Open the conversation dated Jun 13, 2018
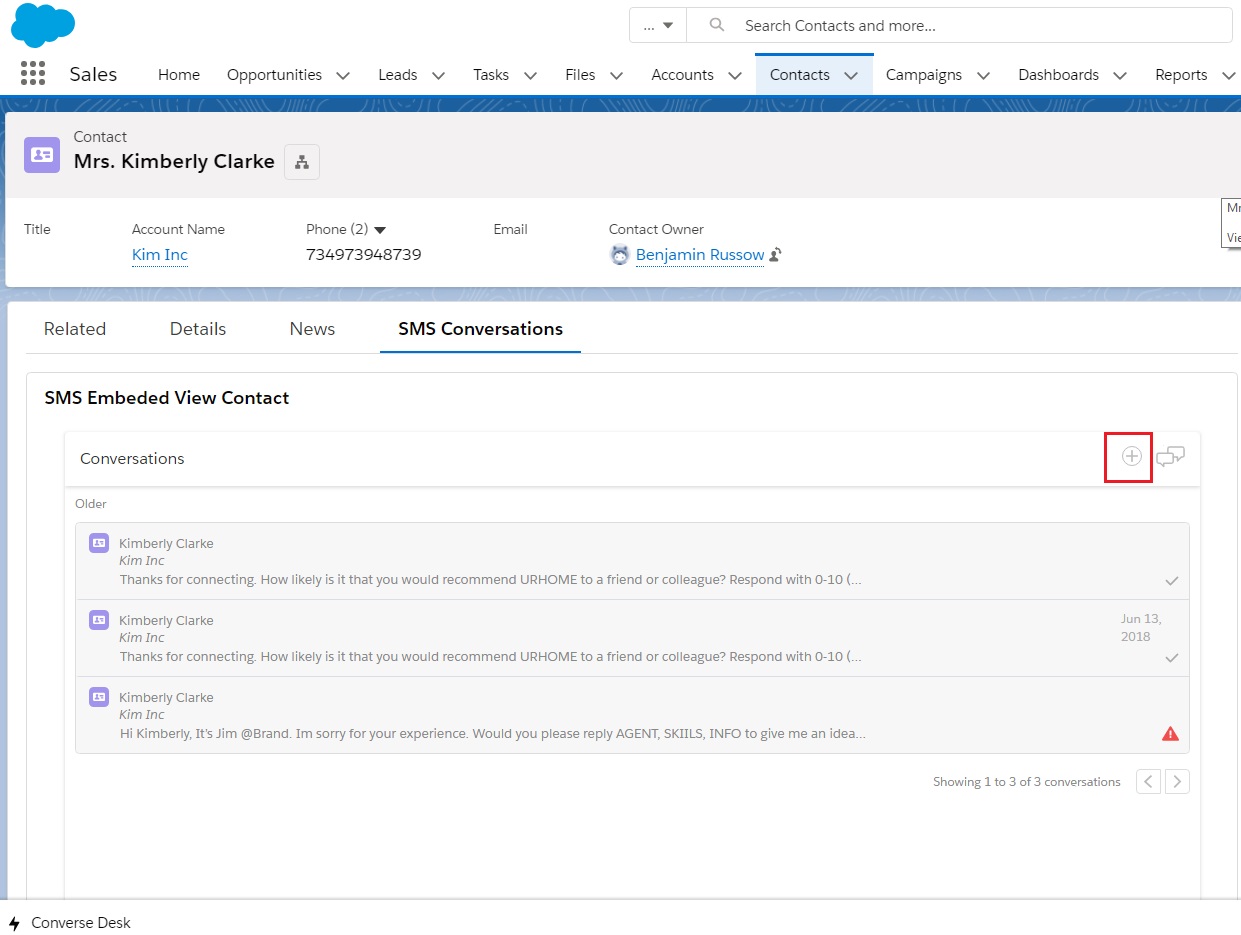 632,638
